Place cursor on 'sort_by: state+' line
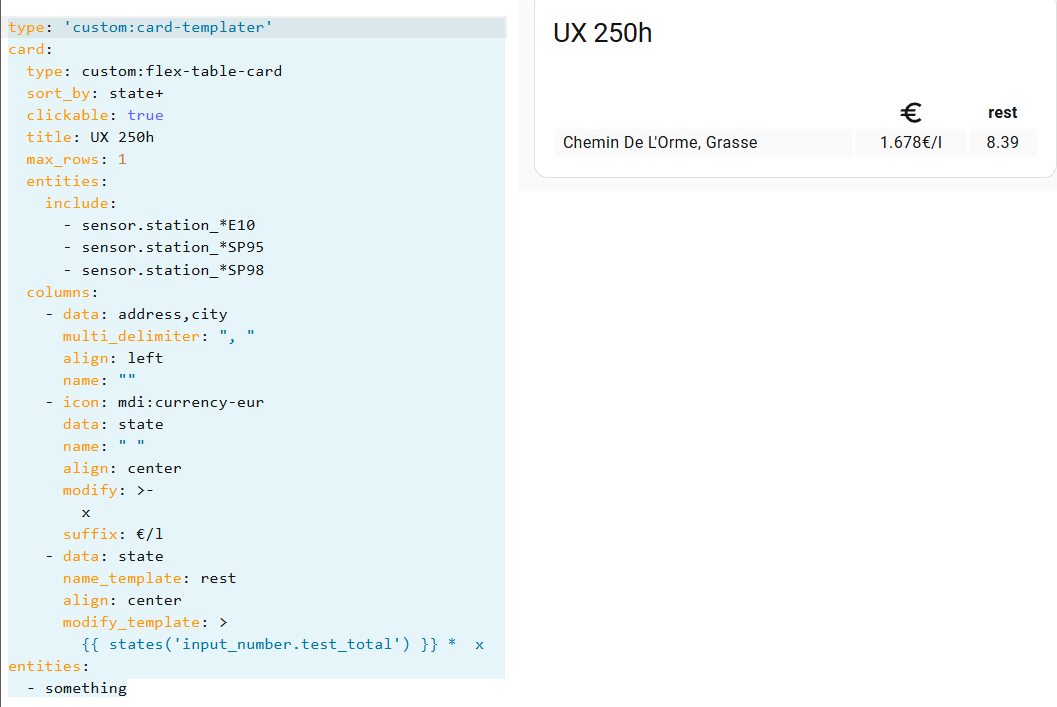1057x707 pixels. point(95,94)
